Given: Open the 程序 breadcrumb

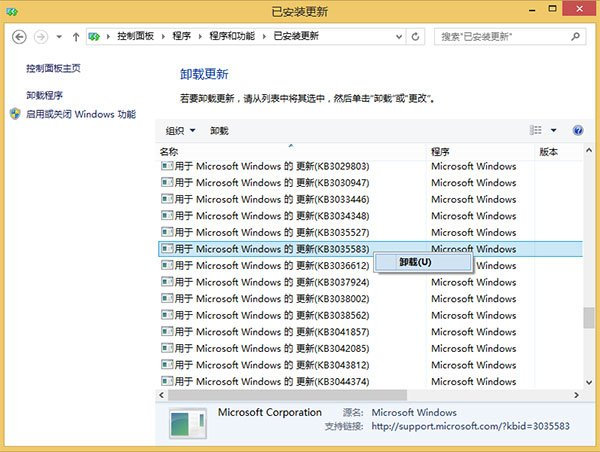Looking at the screenshot, I should tap(181, 36).
